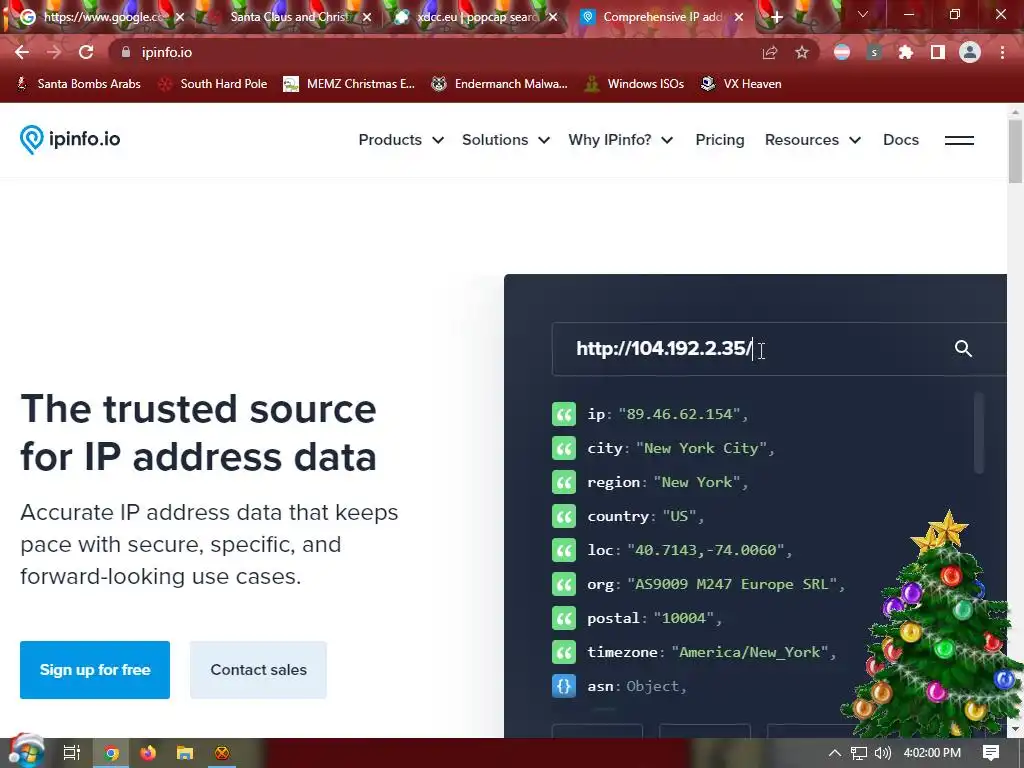Close the Google tab
Screen dimensions: 1024x768
point(180,17)
